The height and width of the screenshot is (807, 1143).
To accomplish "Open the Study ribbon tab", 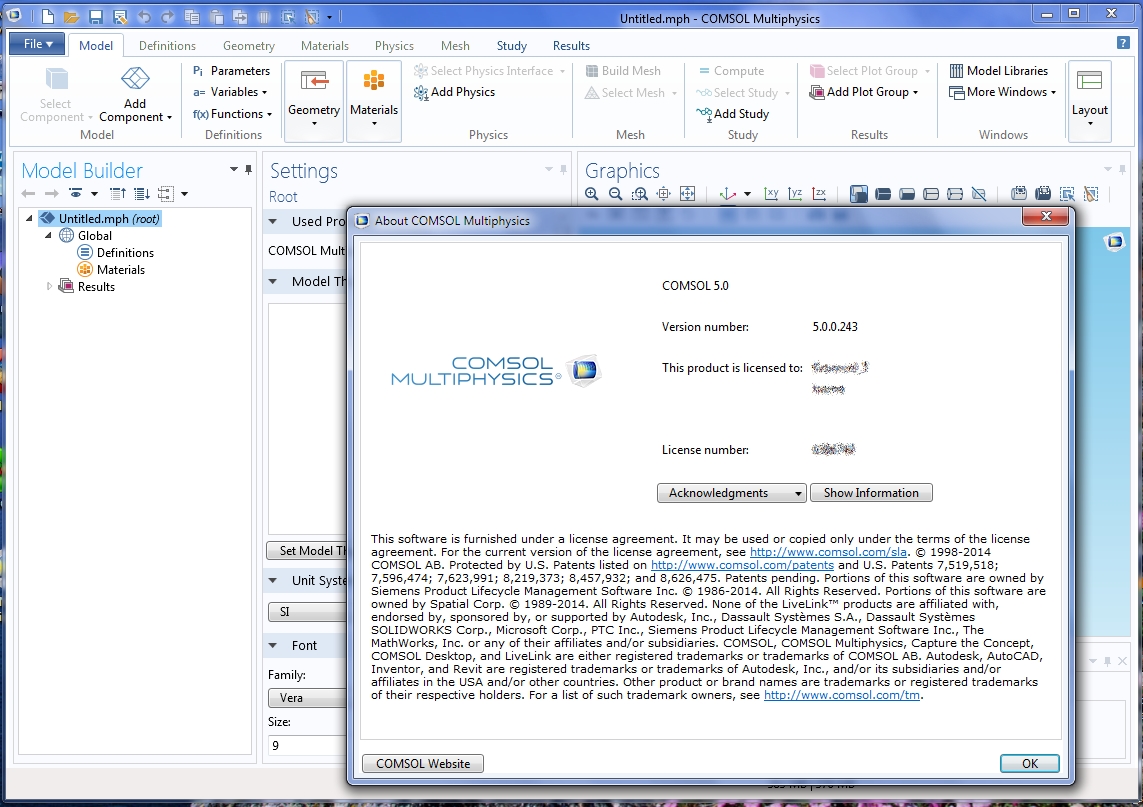I will pos(511,46).
